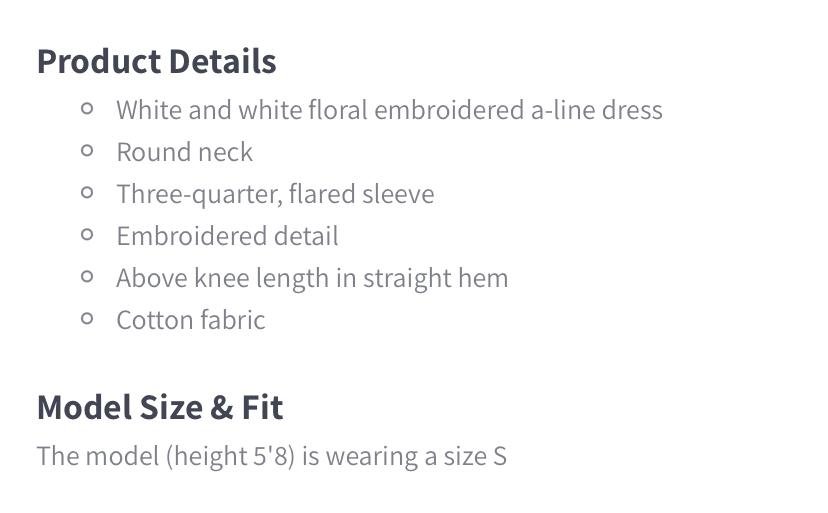828x513 pixels.
Task: Click the Product Details heading
Action: [x=156, y=62]
